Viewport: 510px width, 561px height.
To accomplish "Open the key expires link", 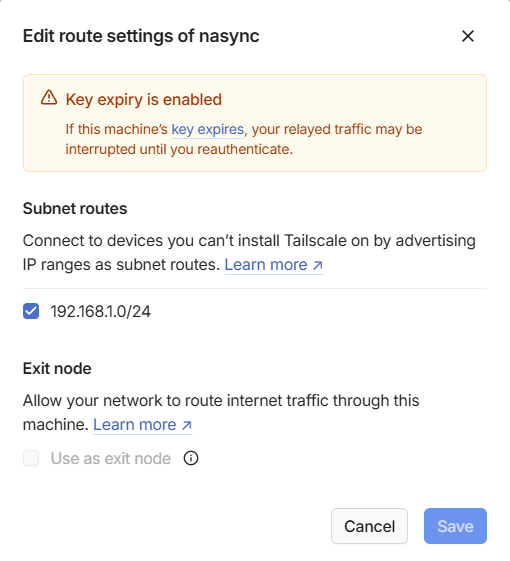I will point(208,130).
